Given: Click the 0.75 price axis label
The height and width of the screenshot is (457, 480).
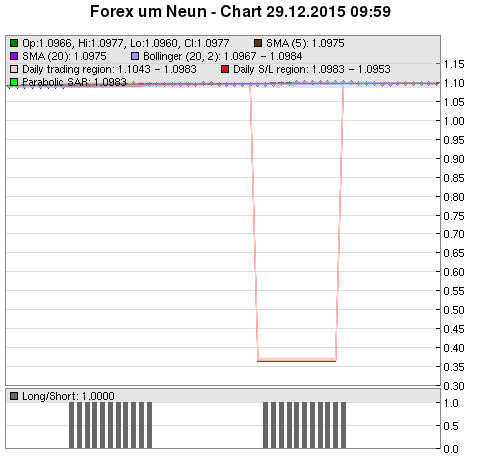Looking at the screenshot, I should point(454,216).
